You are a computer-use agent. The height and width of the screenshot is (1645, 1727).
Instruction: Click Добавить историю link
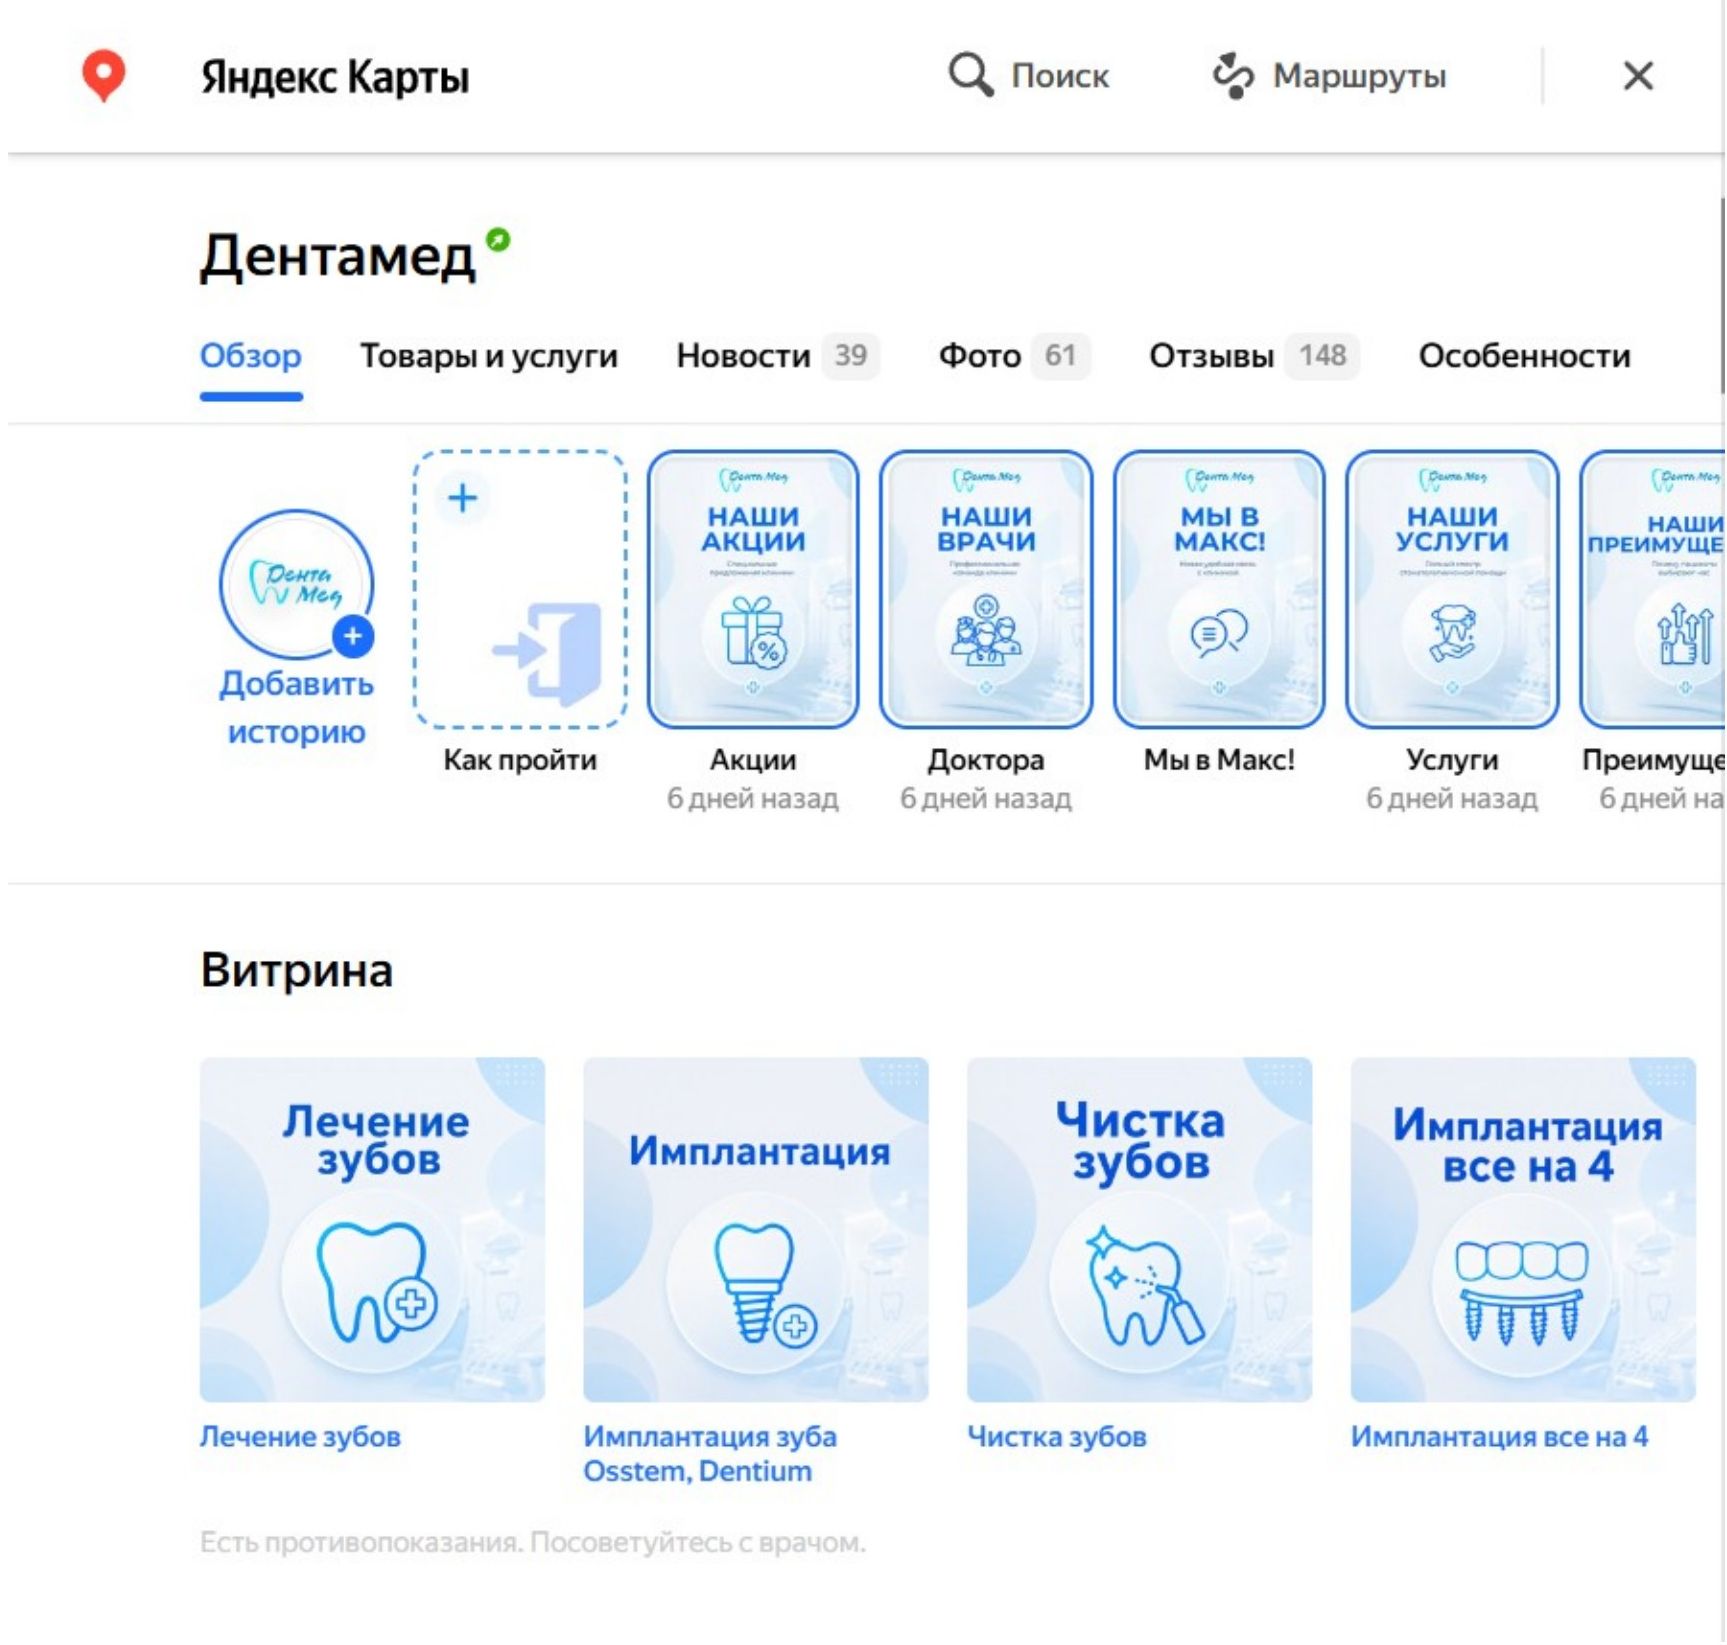(x=296, y=708)
